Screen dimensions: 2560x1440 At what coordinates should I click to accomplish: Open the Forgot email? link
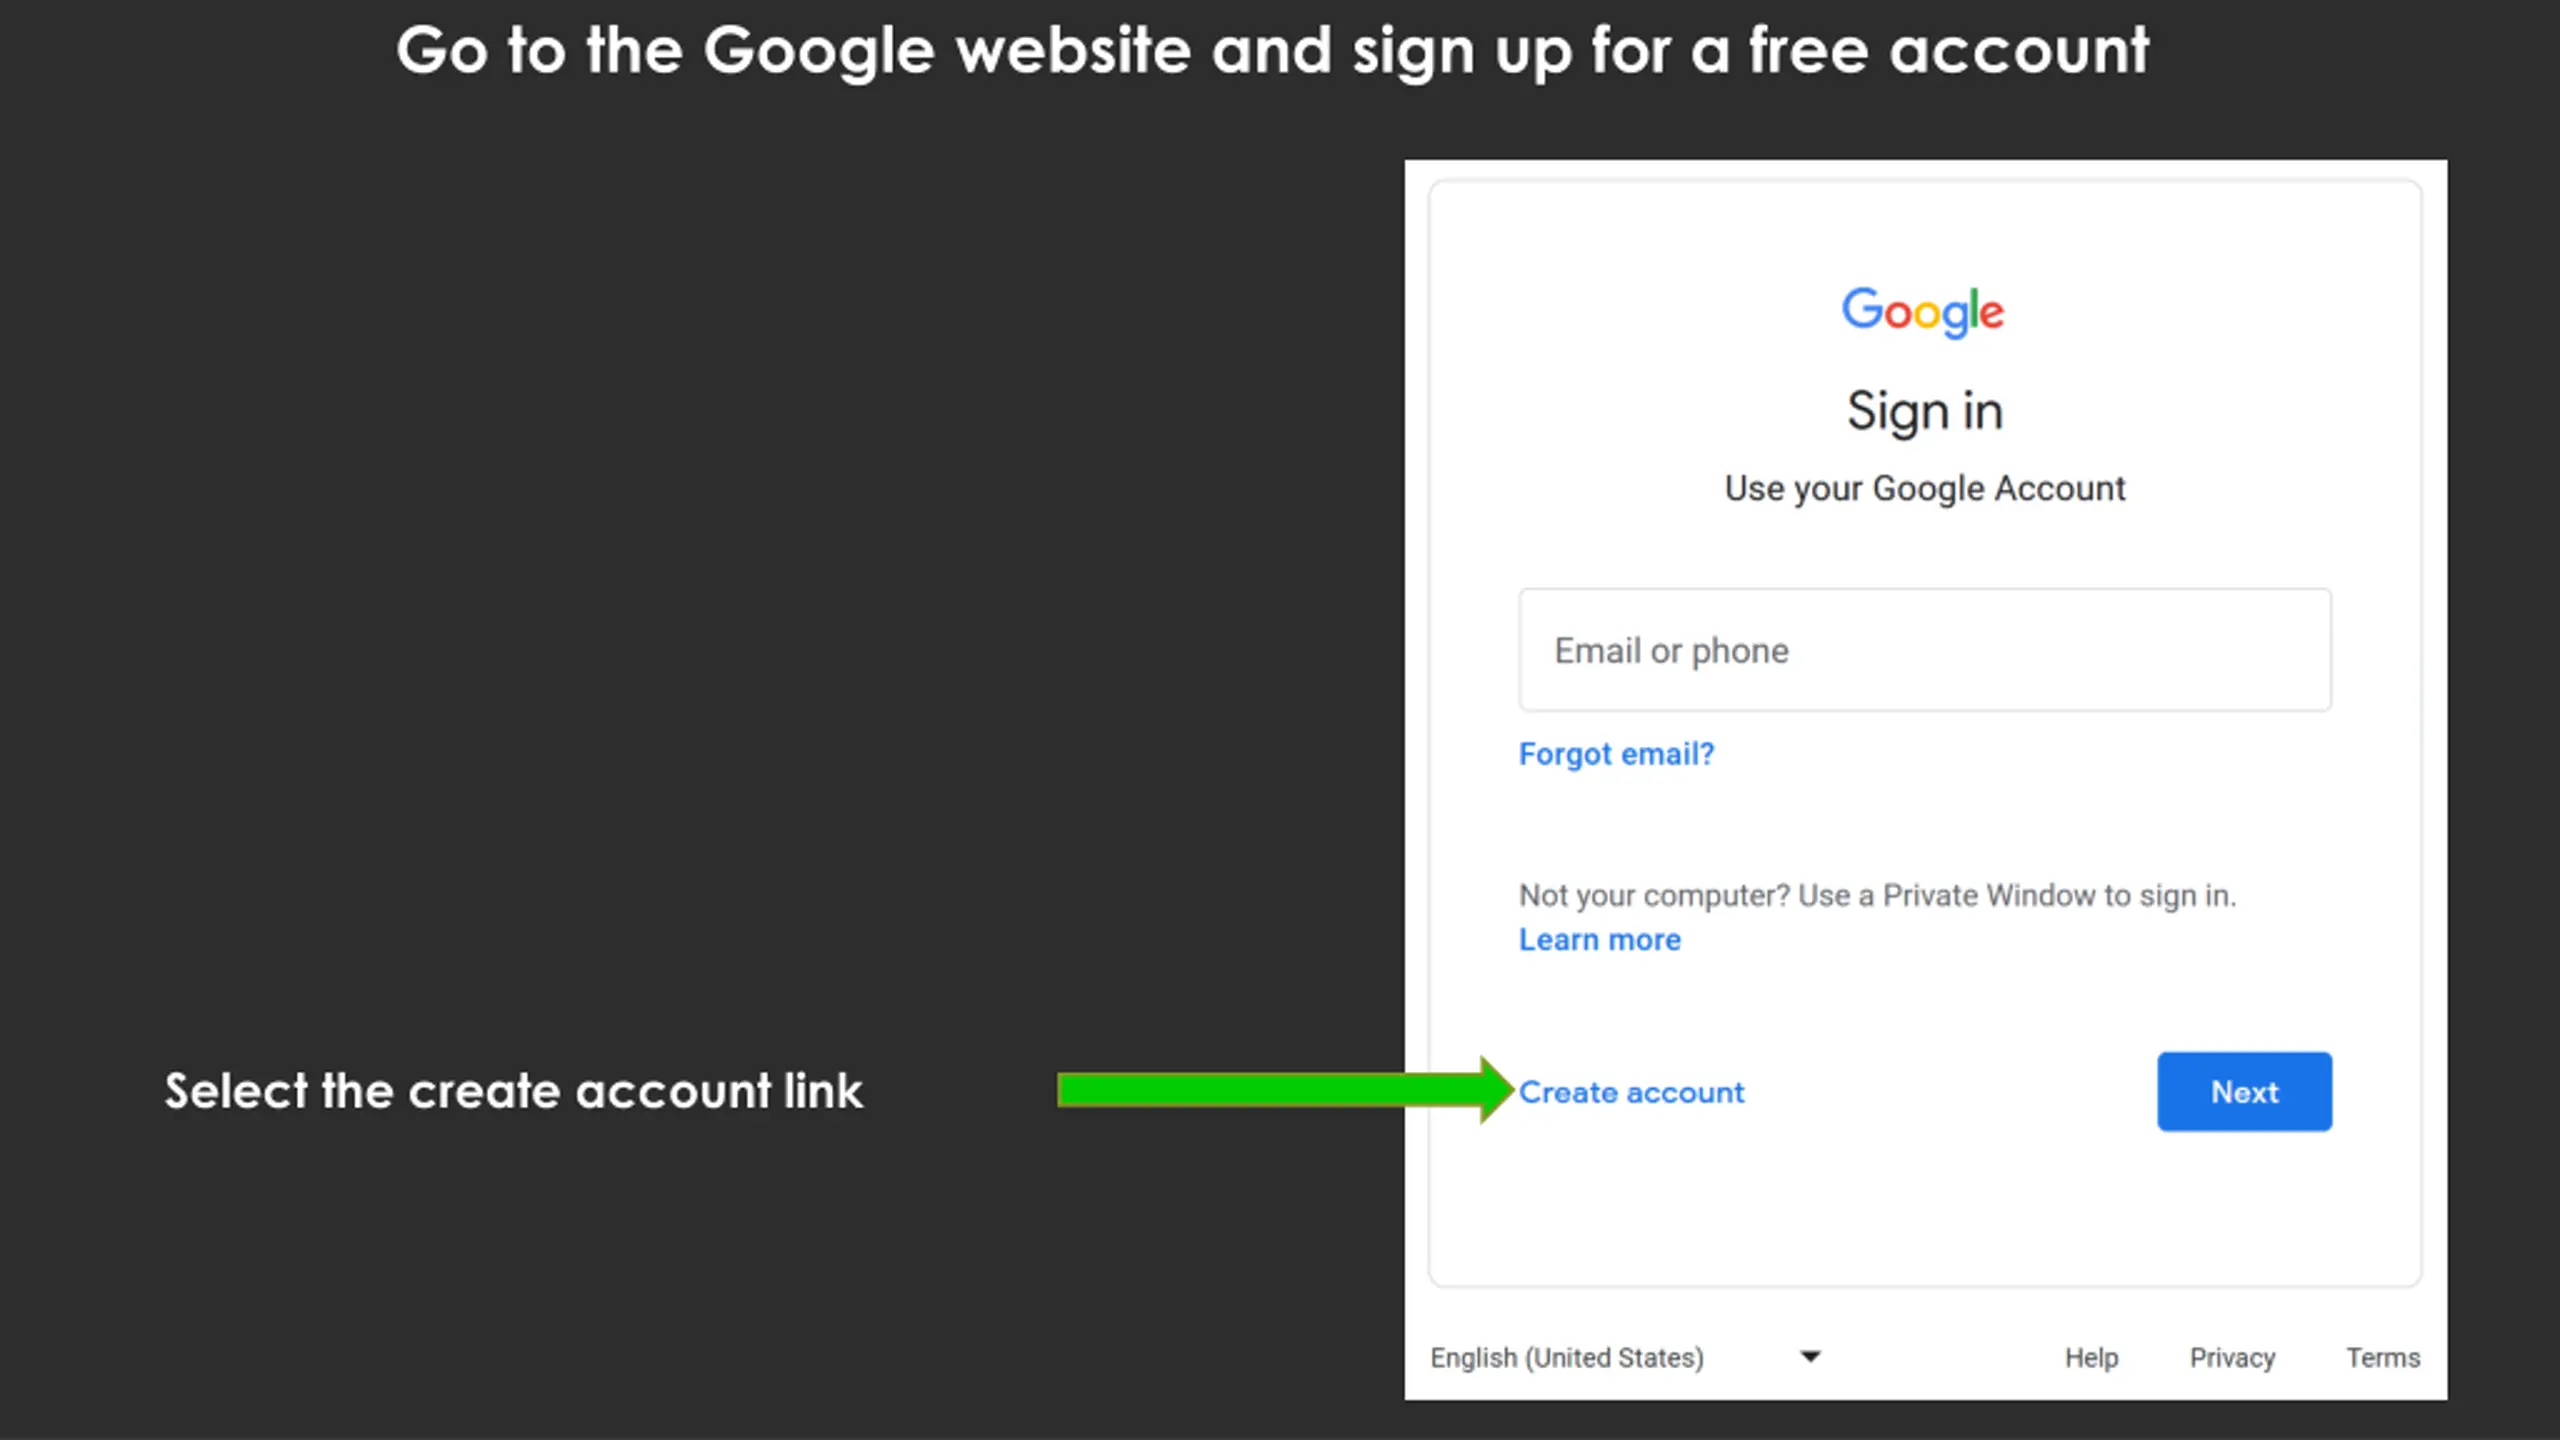(1616, 754)
